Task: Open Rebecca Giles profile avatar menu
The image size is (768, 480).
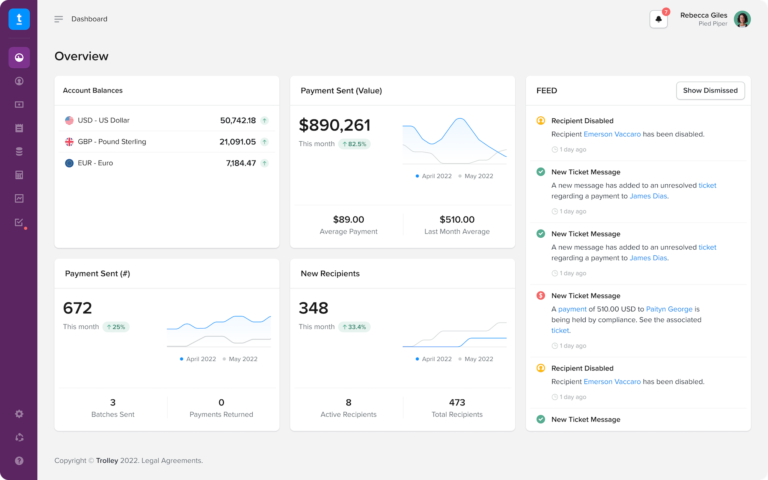Action: (x=742, y=19)
